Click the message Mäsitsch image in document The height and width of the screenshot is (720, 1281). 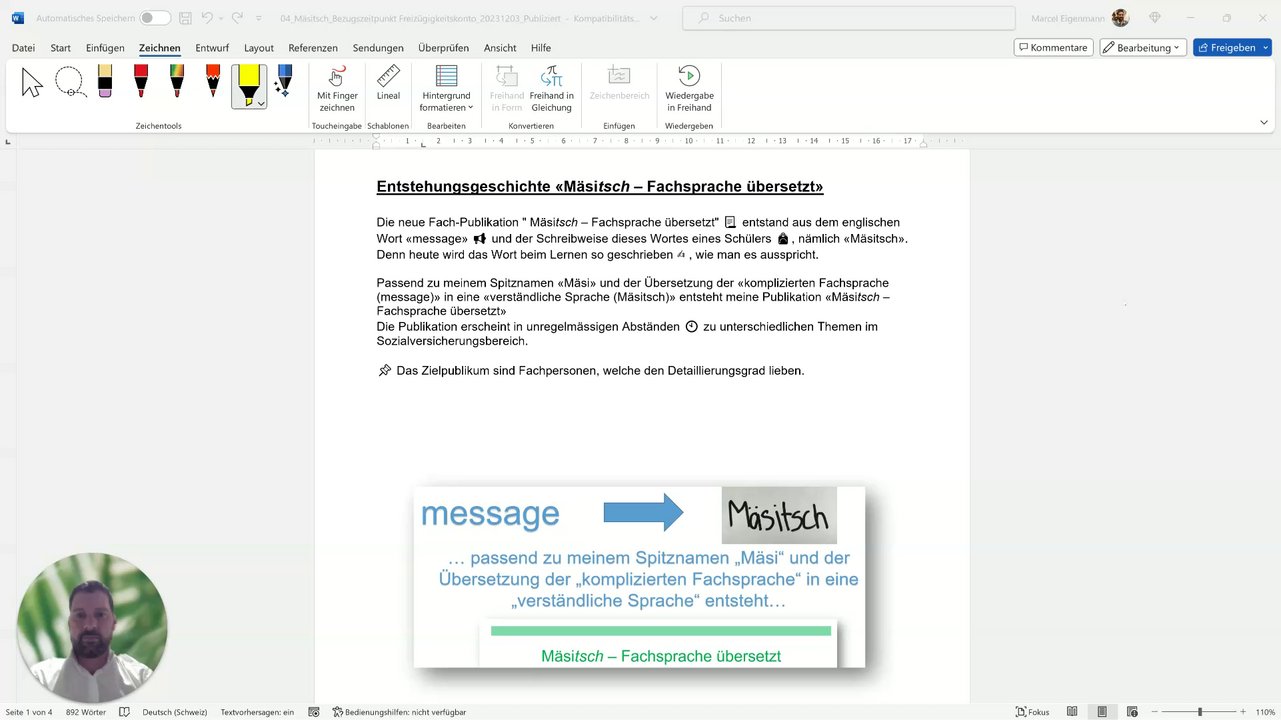coord(639,576)
